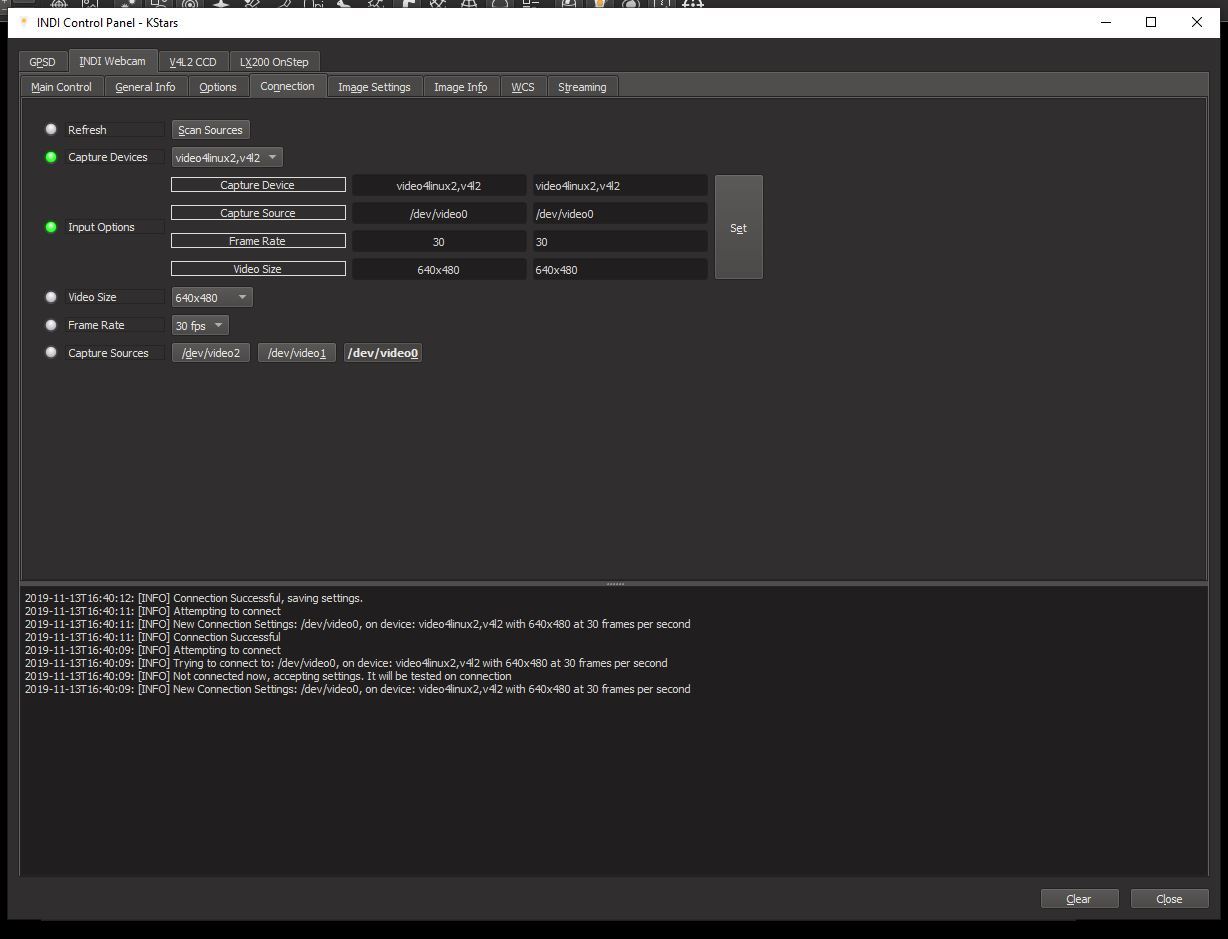The image size is (1228, 939).
Task: Switch to the Image Info tab
Action: point(461,87)
